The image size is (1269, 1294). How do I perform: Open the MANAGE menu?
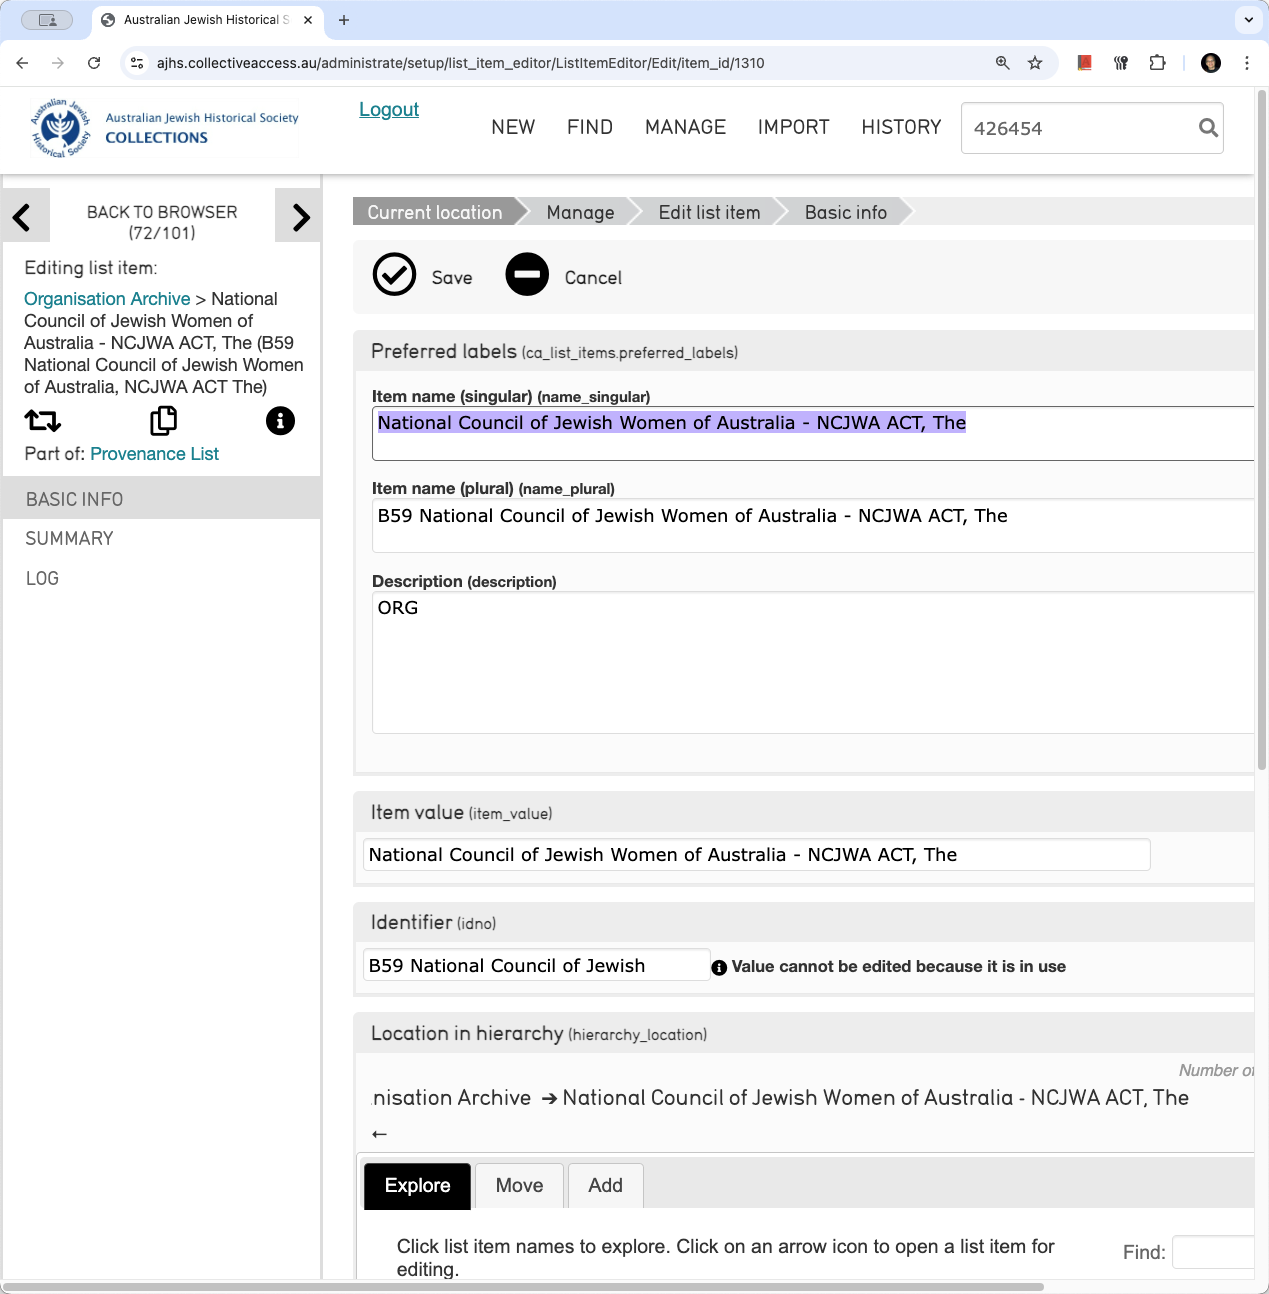685,127
